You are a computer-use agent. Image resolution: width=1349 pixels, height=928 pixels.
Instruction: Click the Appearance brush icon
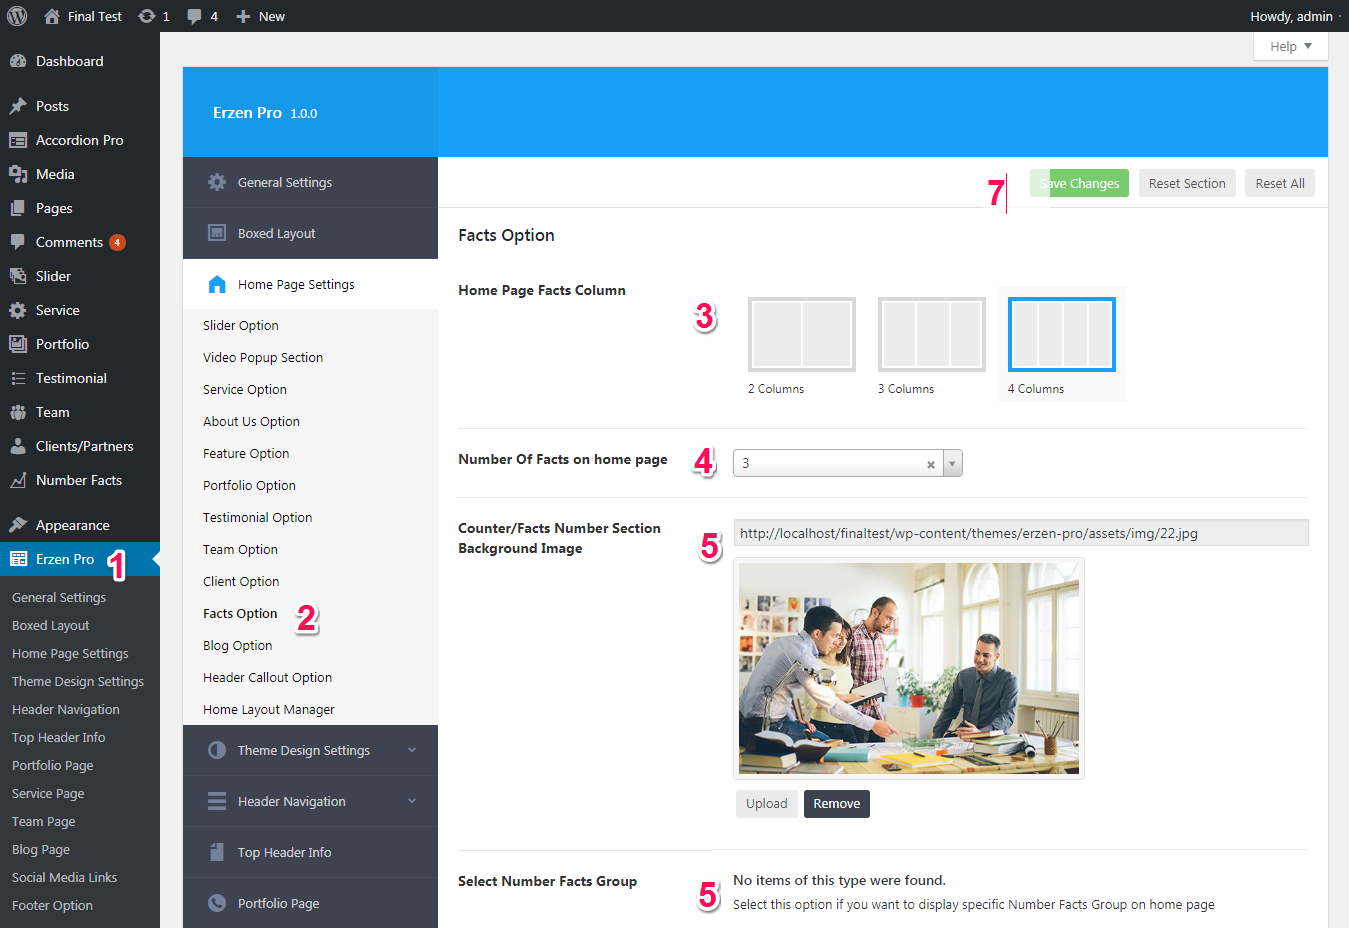(18, 525)
